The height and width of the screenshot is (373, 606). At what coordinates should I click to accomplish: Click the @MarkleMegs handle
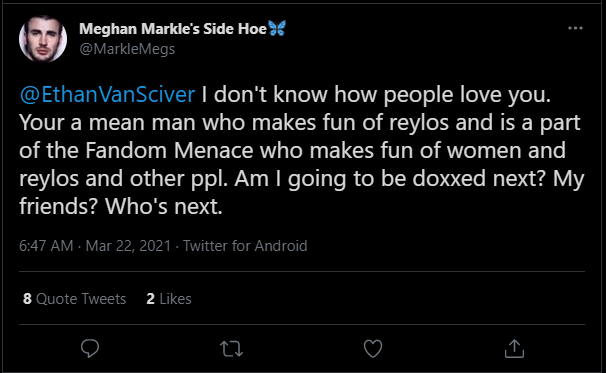[x=127, y=49]
